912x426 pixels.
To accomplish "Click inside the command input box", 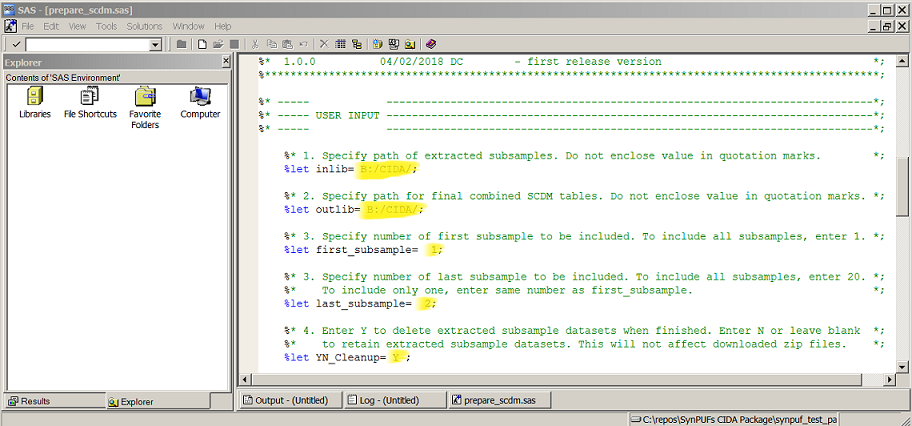I will coord(86,45).
